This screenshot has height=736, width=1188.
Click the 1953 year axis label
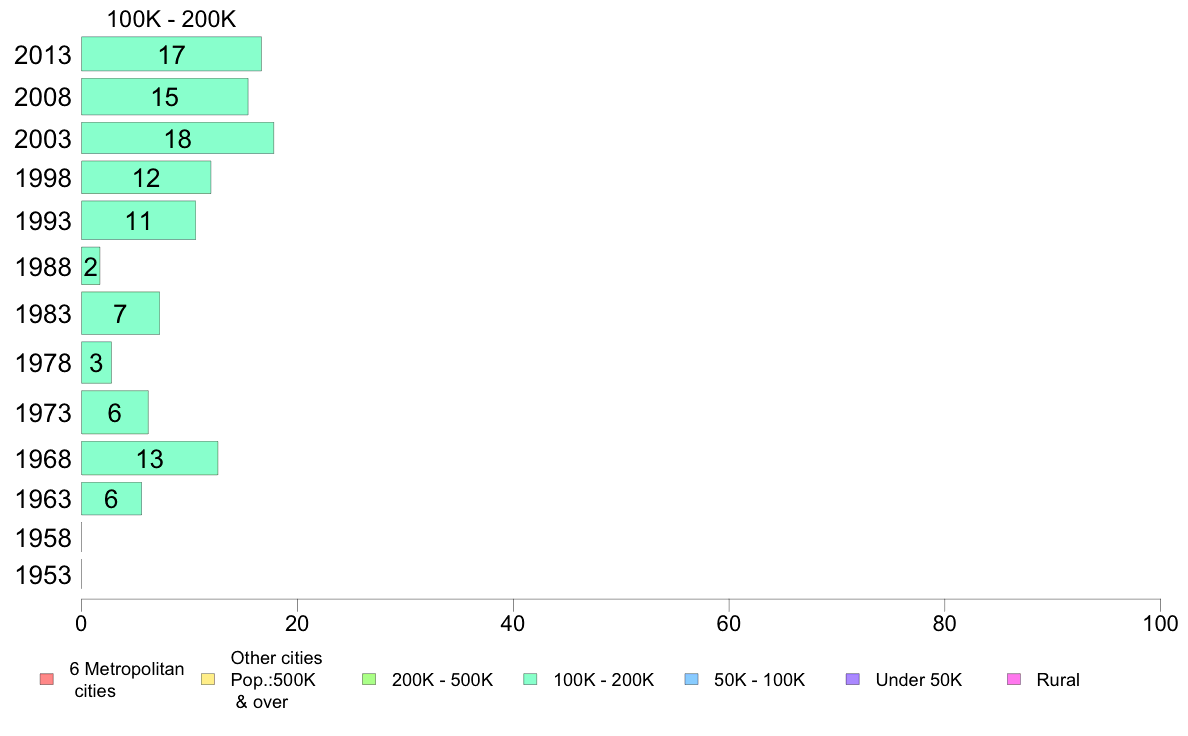[x=43, y=575]
